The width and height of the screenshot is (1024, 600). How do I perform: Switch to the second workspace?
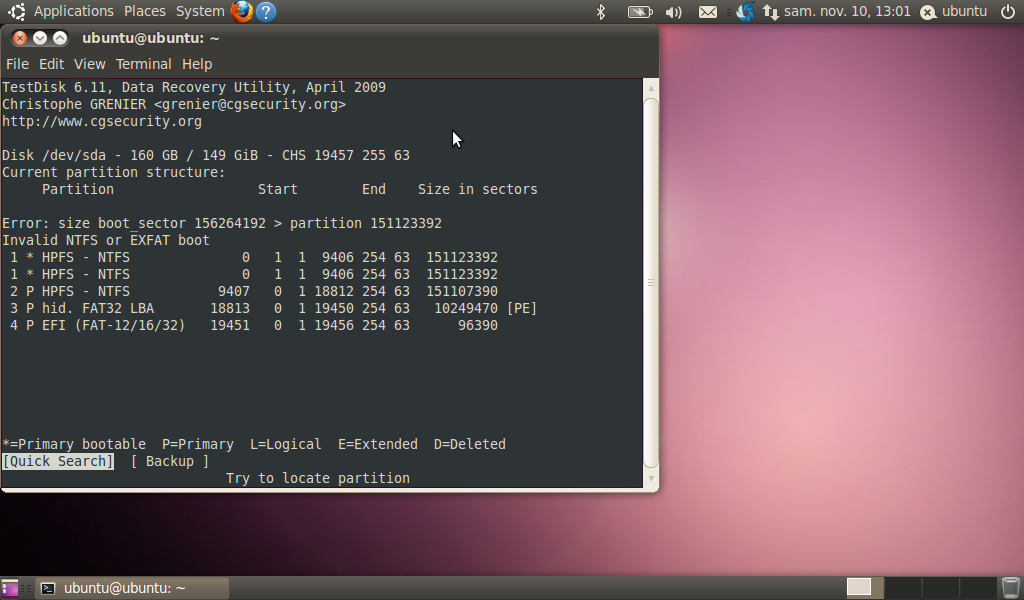pos(903,588)
